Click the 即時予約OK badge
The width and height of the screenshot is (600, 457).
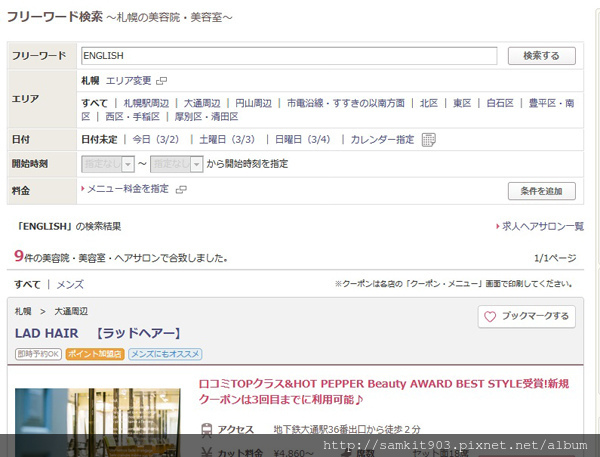38,354
